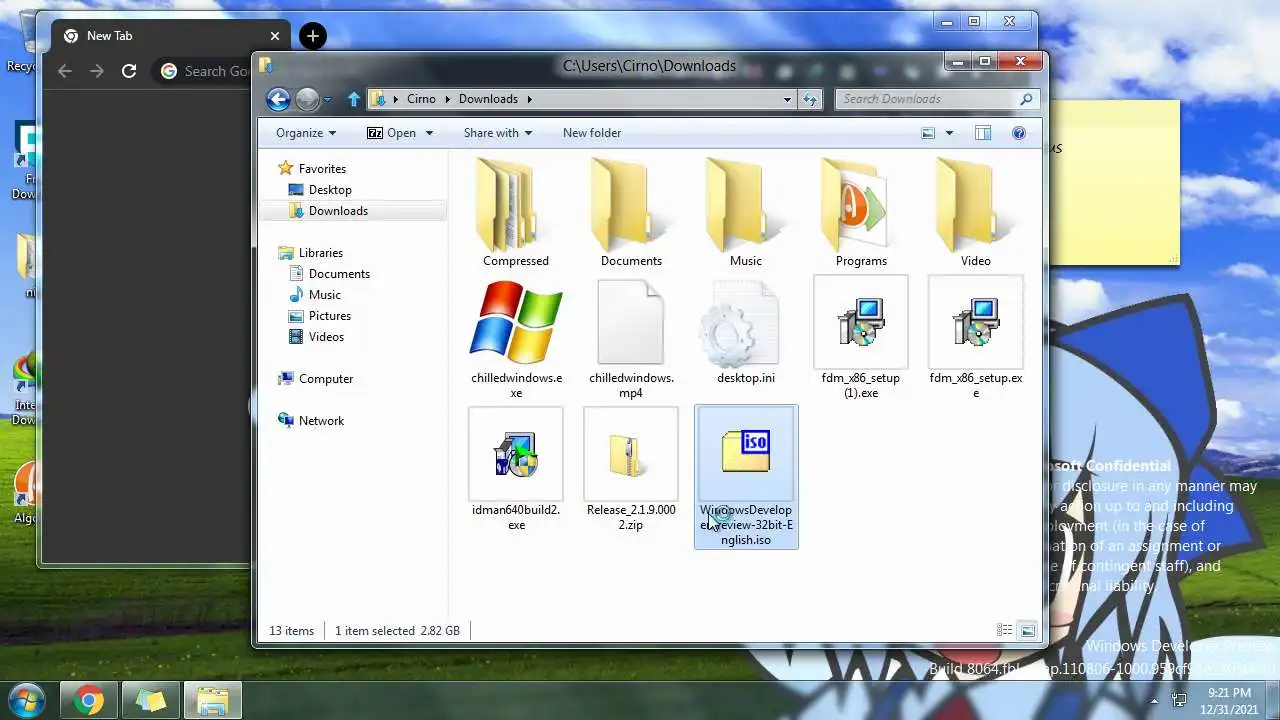Open the Organize dropdown menu

point(306,133)
